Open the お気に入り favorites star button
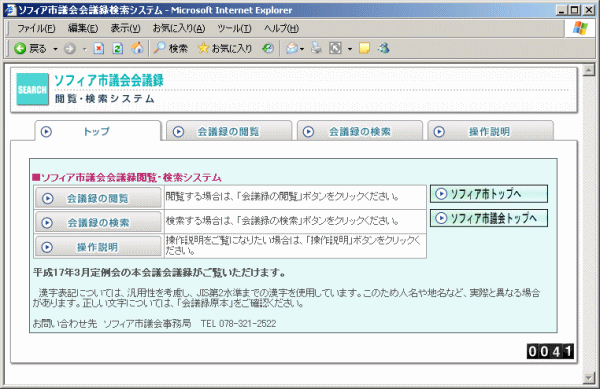The width and height of the screenshot is (600, 389). point(225,49)
